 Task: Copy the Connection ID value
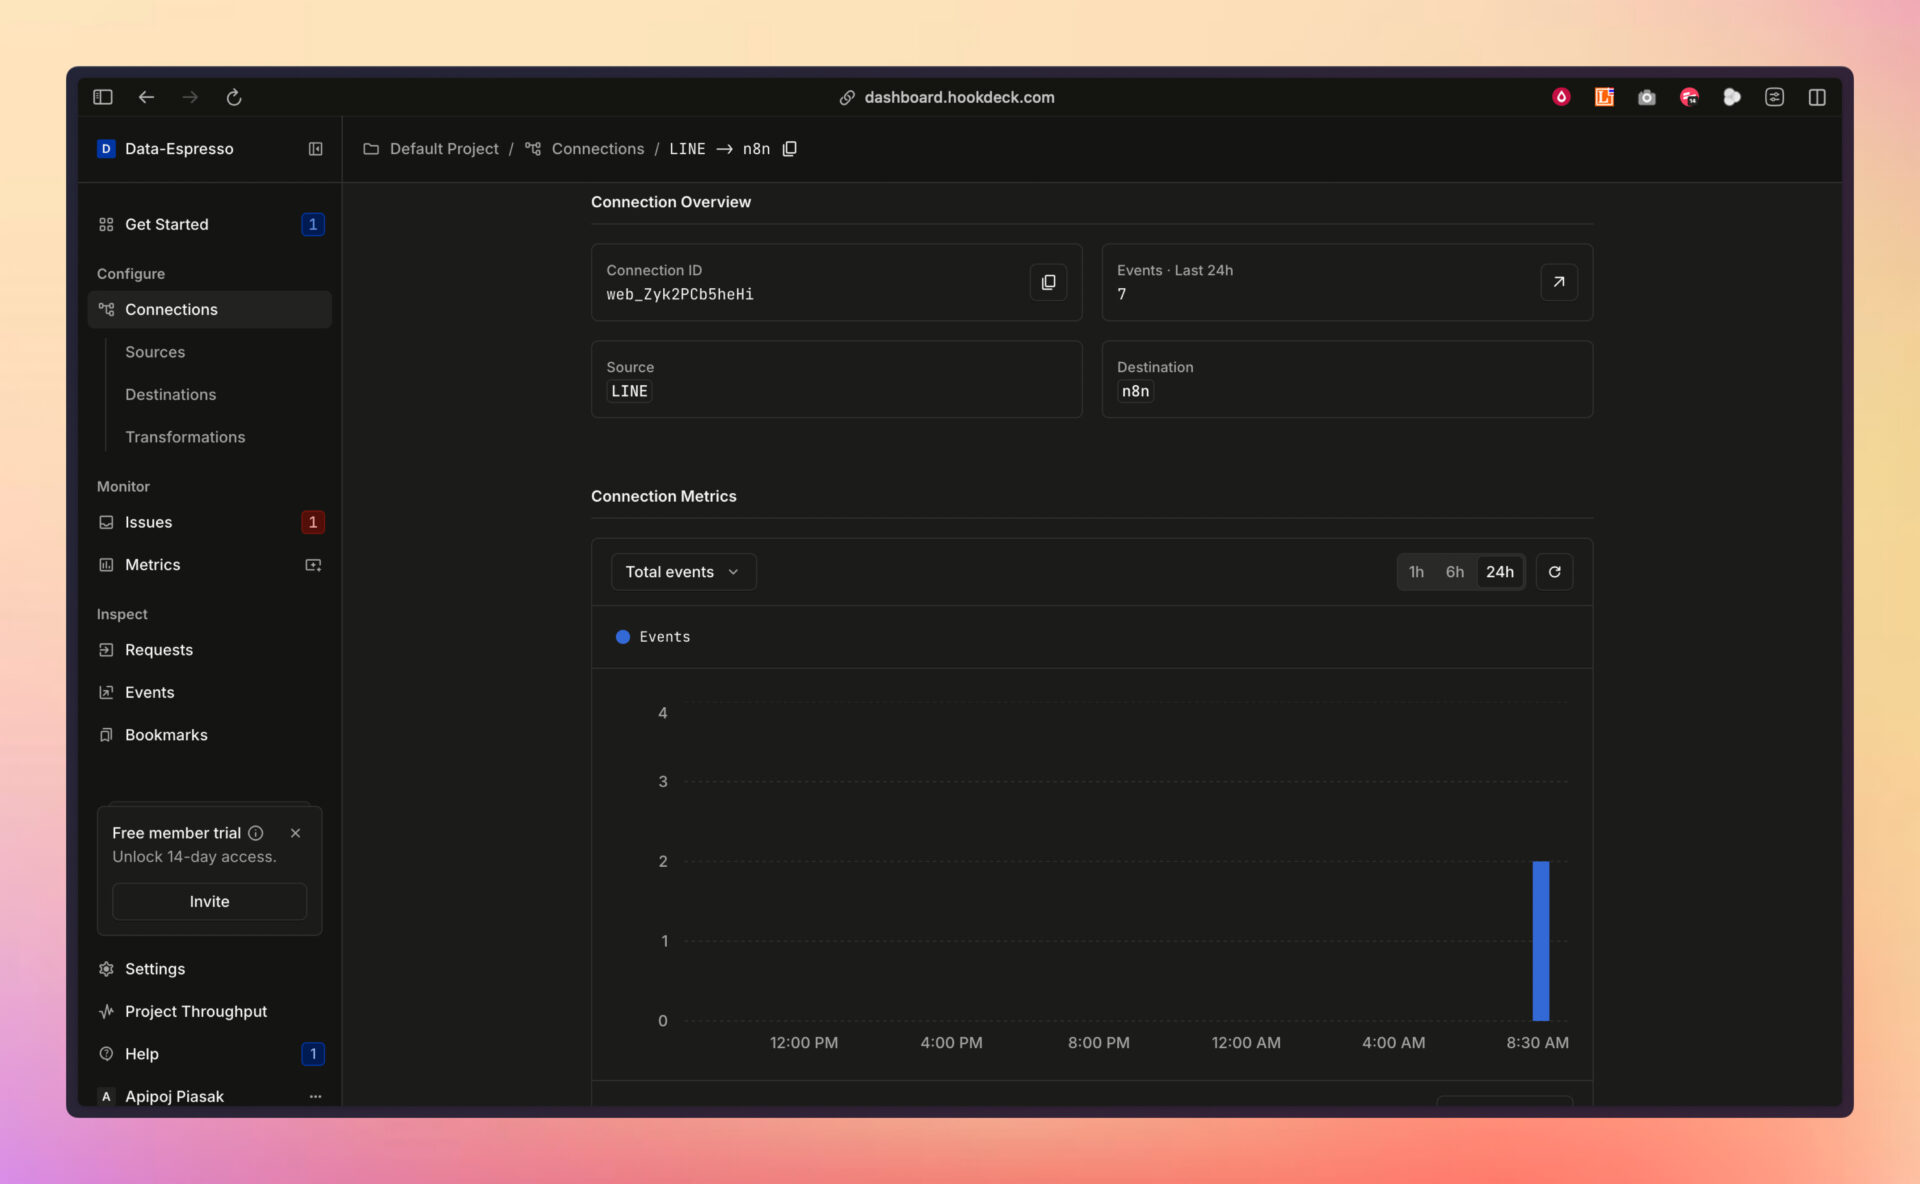coord(1048,282)
